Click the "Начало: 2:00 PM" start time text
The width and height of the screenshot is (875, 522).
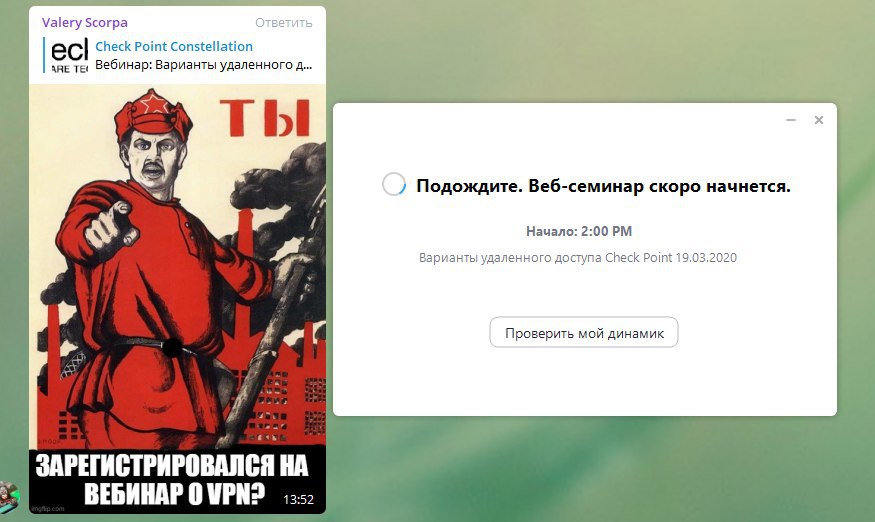coord(579,231)
